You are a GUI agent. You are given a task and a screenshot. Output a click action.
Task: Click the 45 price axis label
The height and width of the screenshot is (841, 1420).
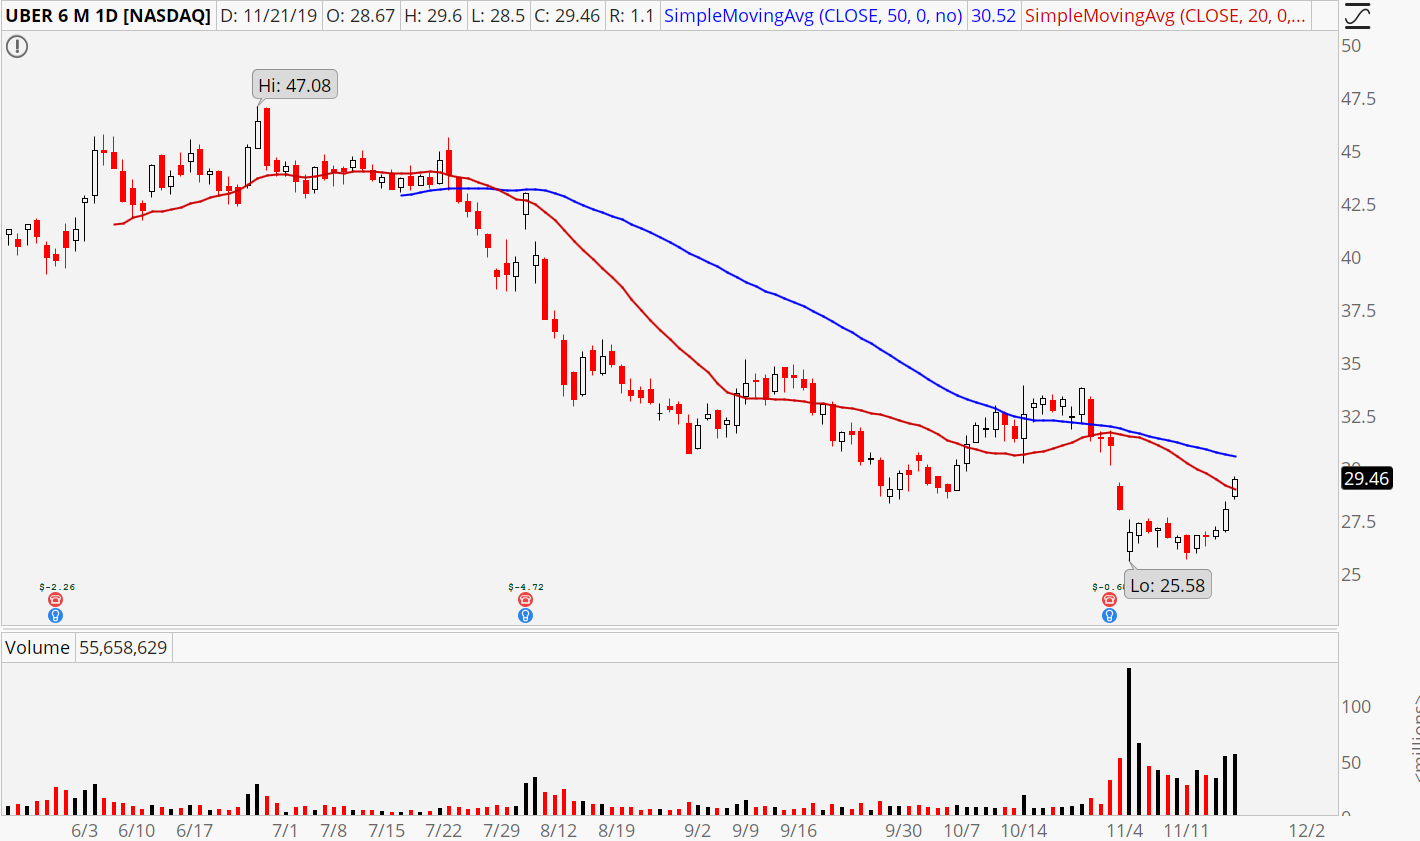coord(1351,152)
